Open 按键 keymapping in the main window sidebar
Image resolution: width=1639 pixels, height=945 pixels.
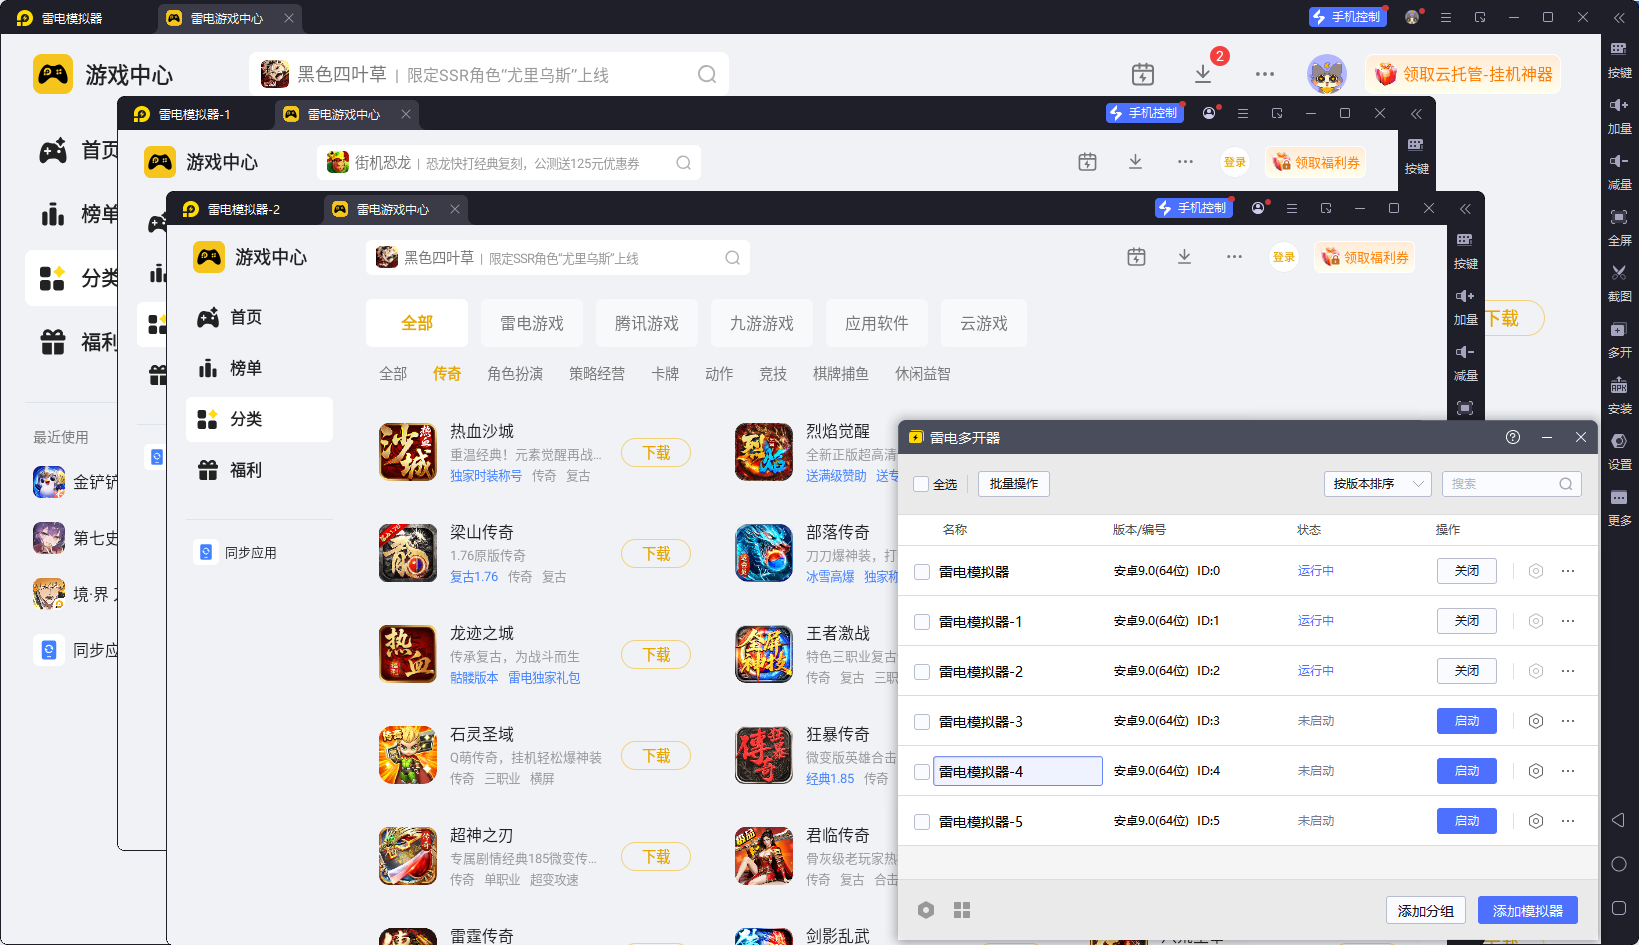pos(1619,59)
